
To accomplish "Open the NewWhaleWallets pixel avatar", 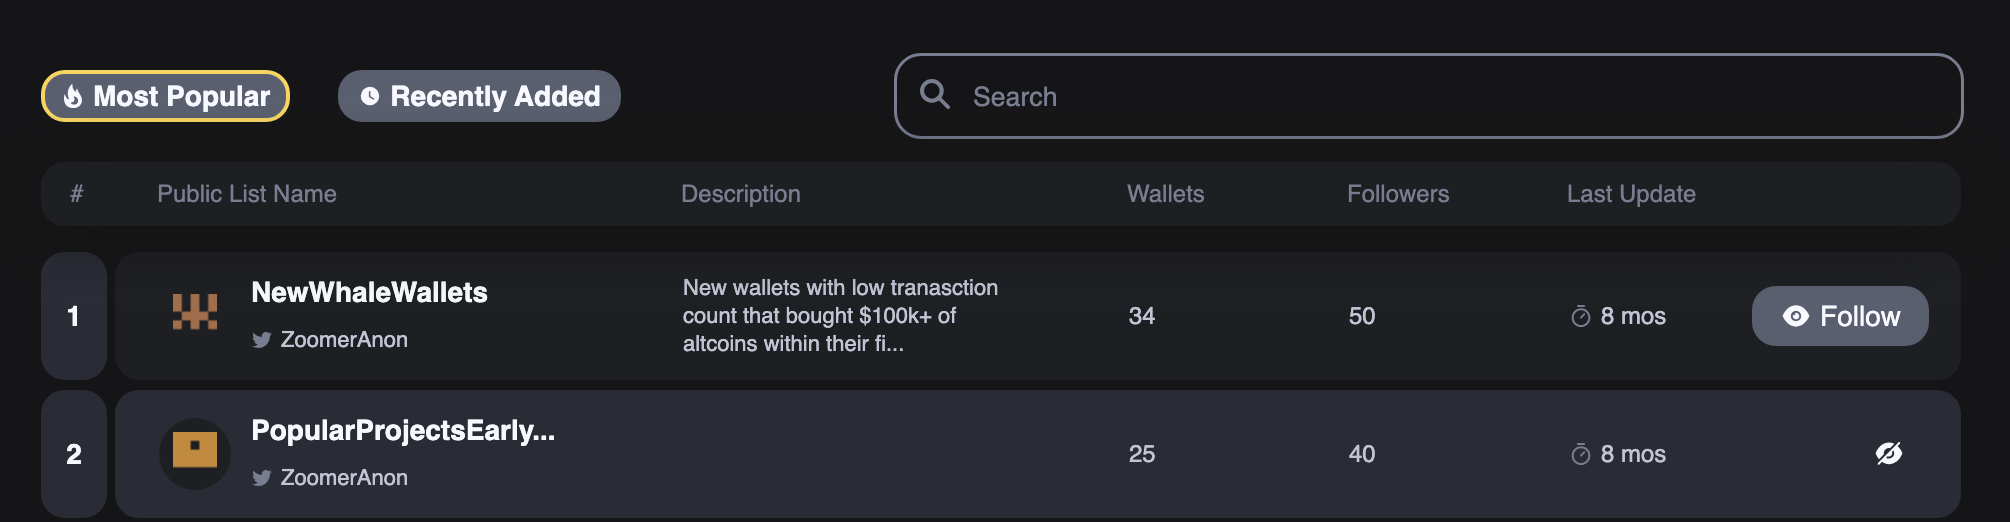I will point(195,312).
